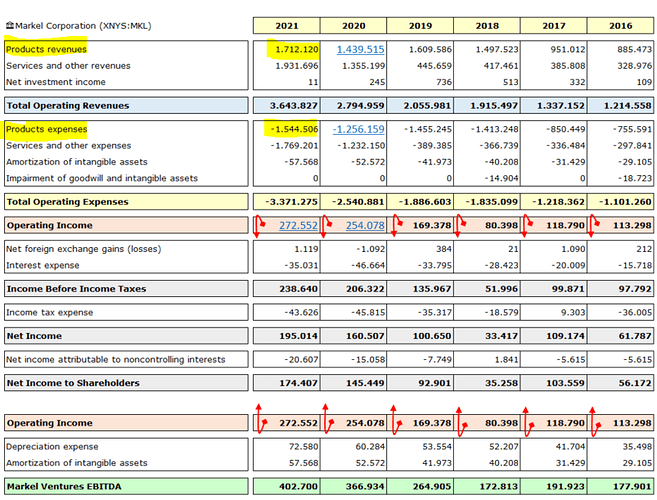The width and height of the screenshot is (657, 500).
Task: Click 2021 Interest expense -35.031
Action: pos(301,265)
